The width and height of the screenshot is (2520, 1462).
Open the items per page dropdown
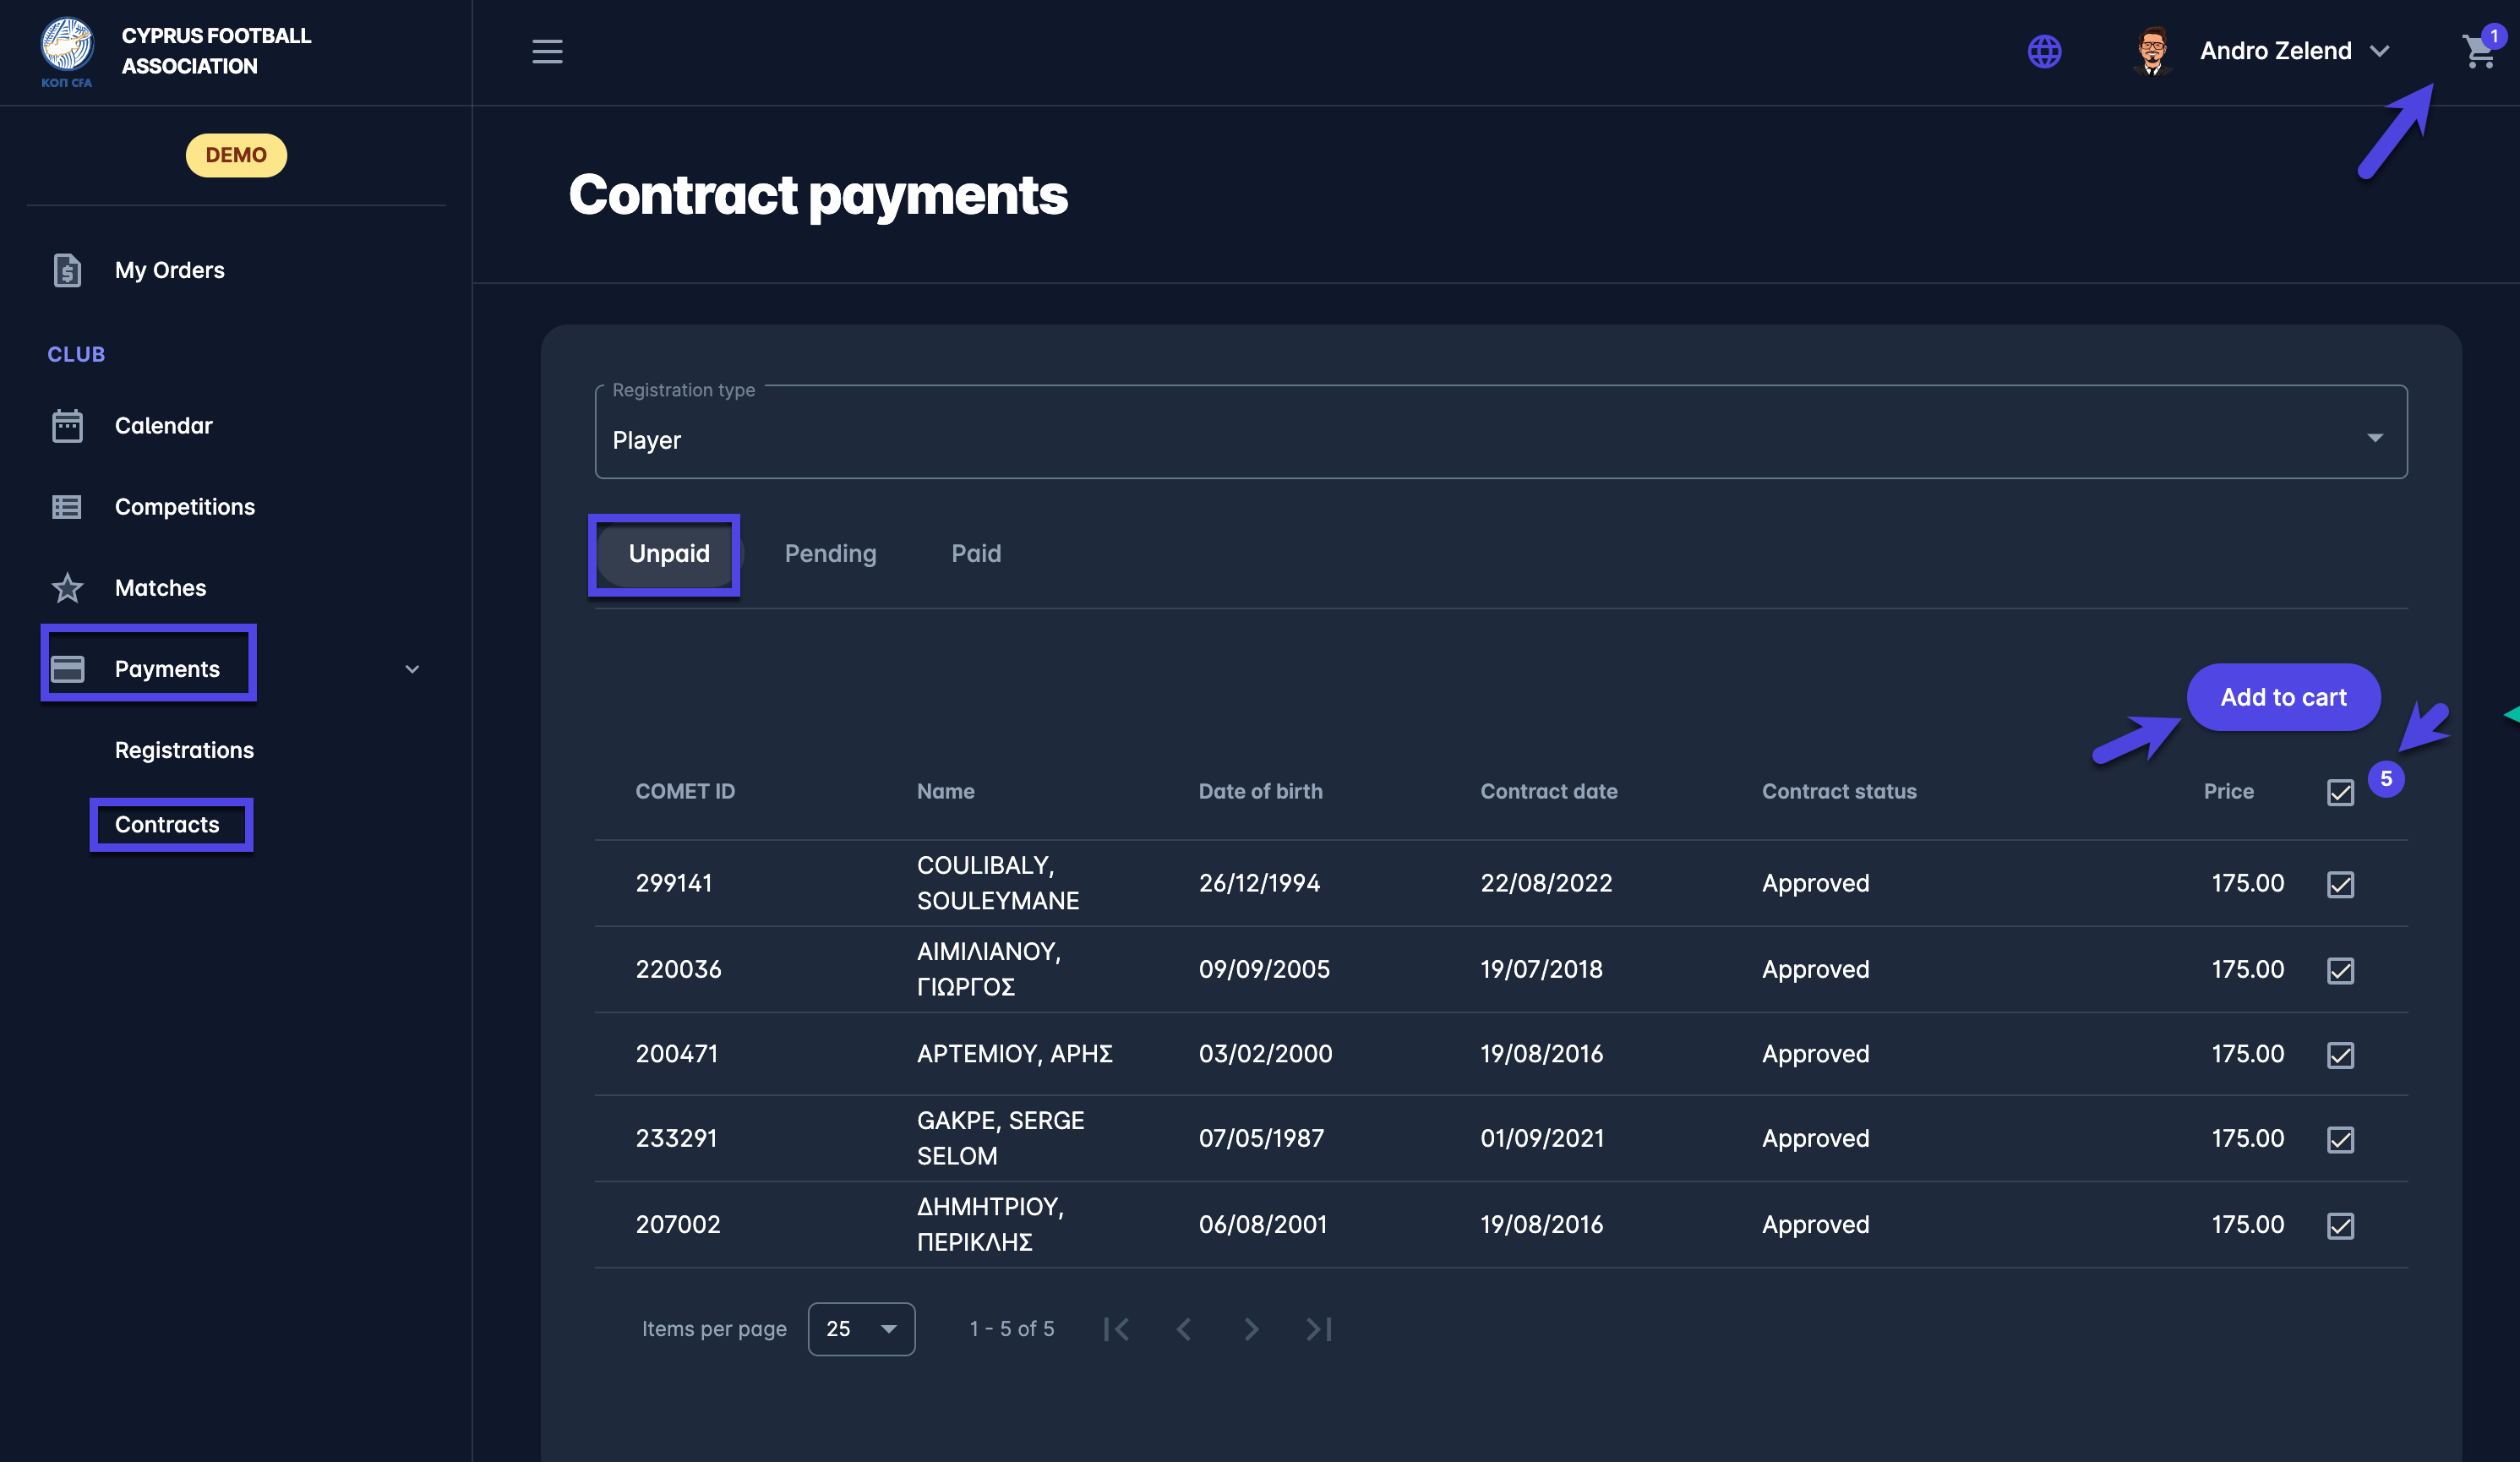[x=861, y=1329]
